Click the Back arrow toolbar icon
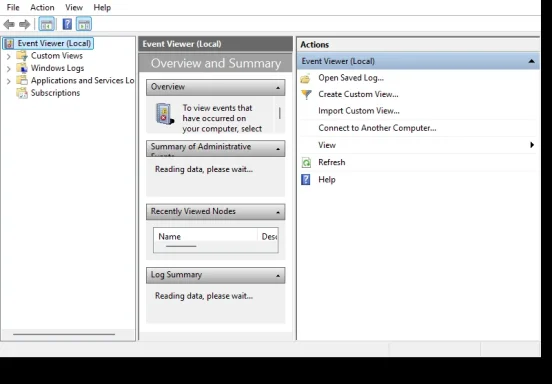552x384 pixels. pyautogui.click(x=9, y=24)
